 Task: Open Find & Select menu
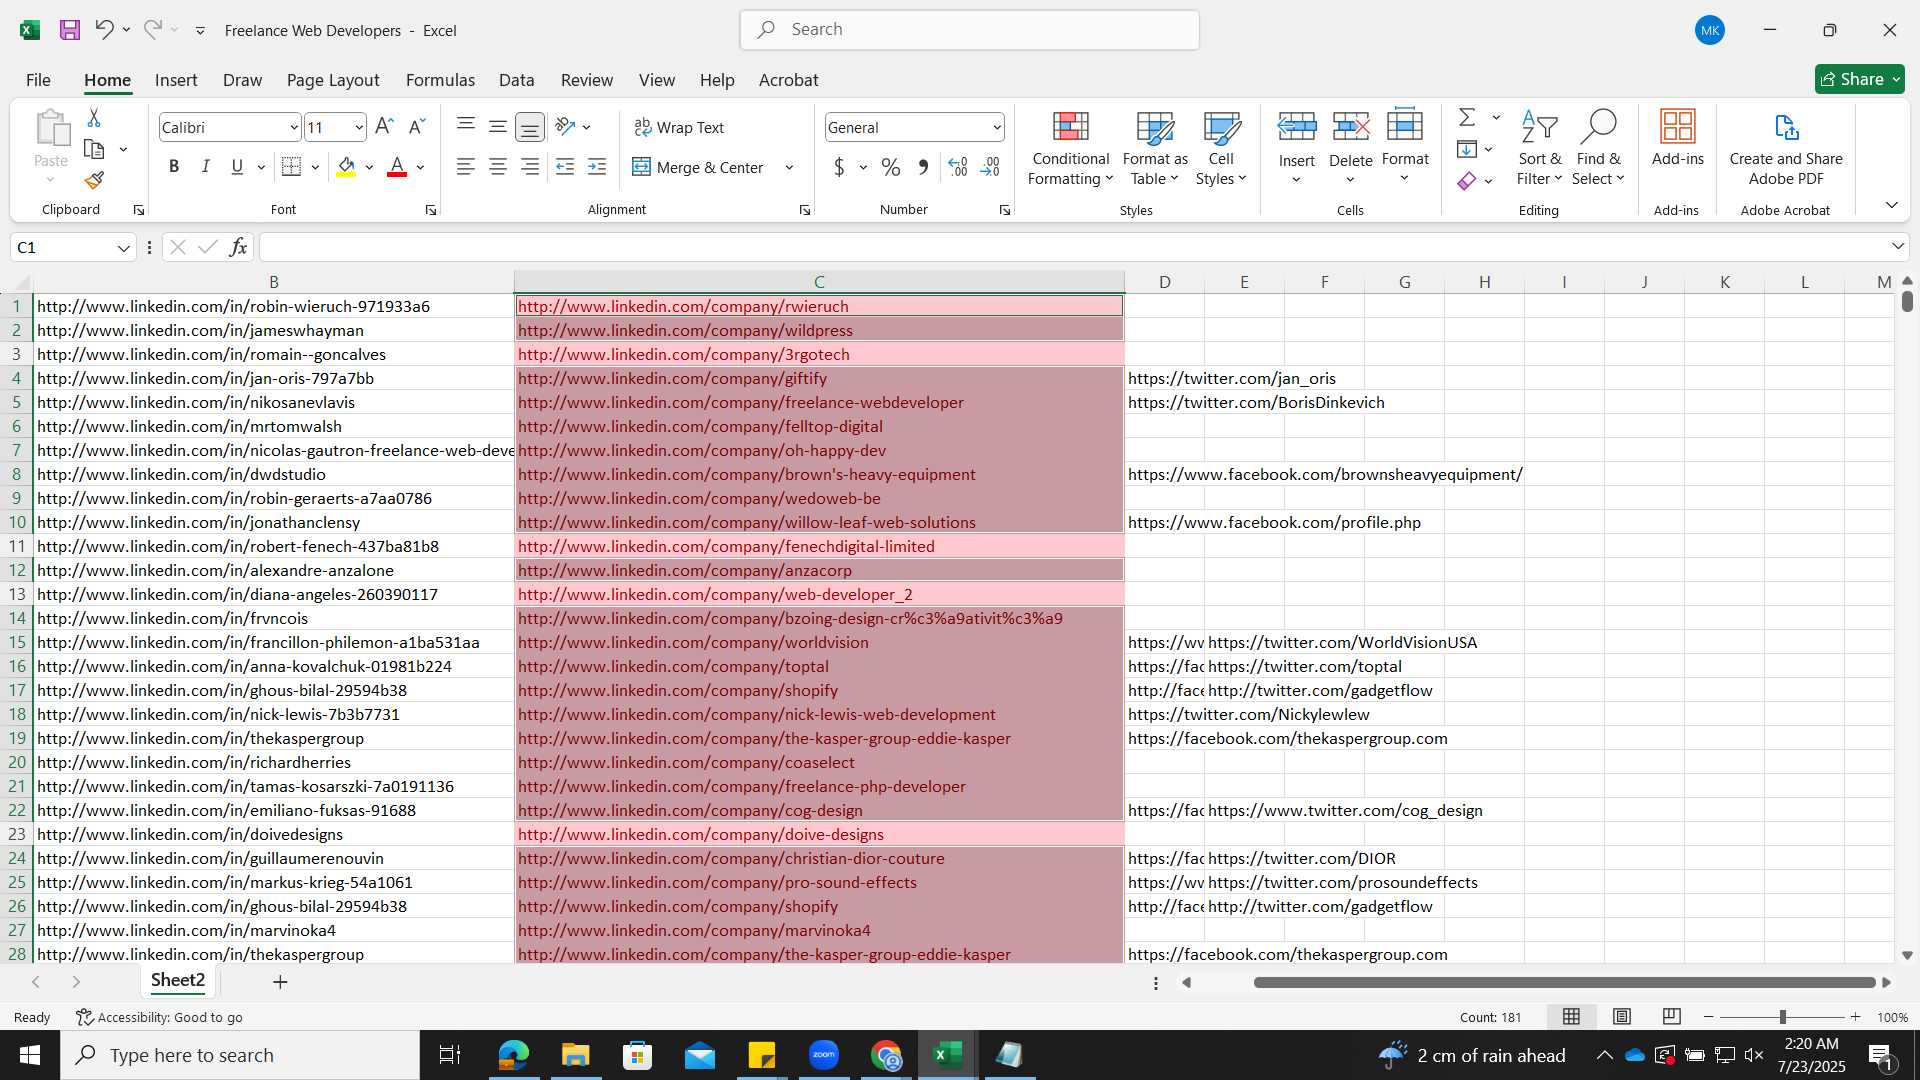coord(1598,148)
